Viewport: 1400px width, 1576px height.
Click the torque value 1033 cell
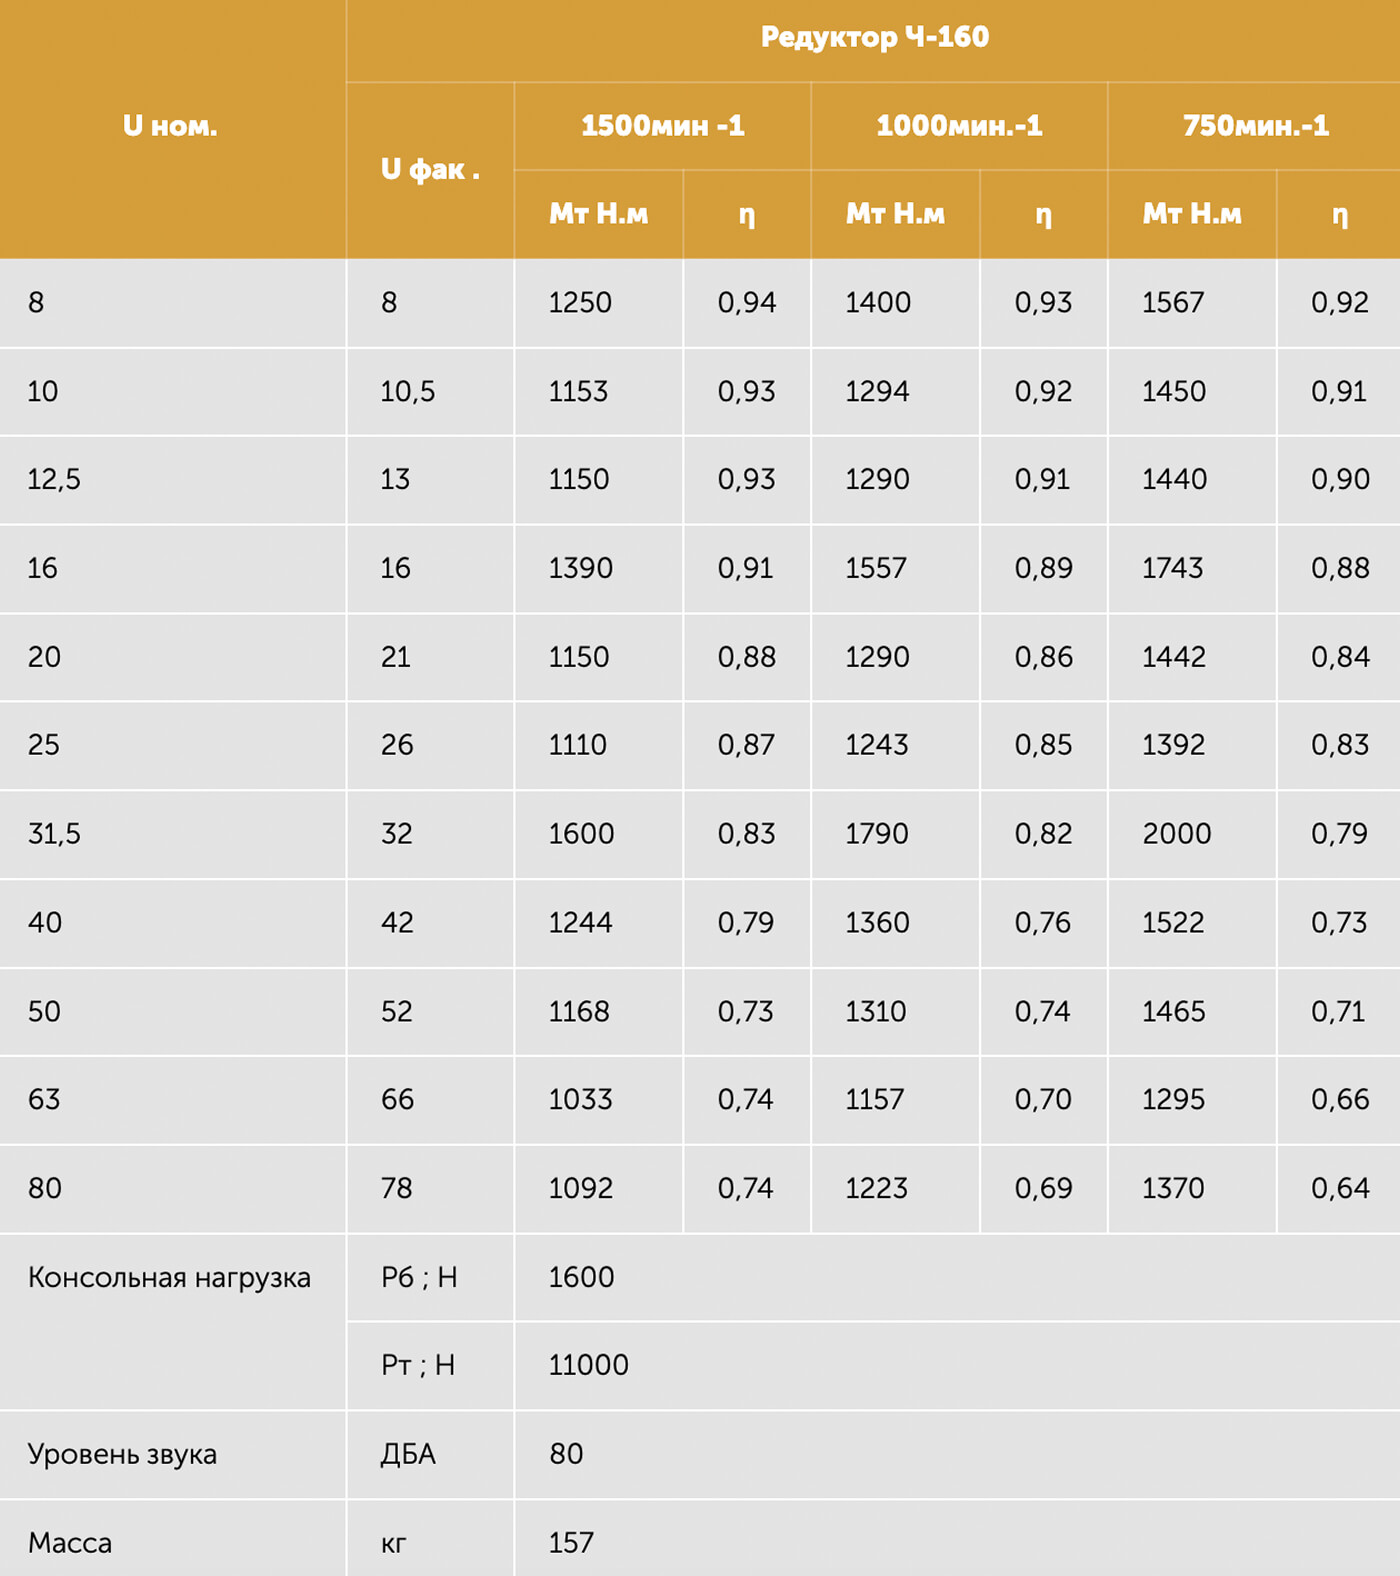pyautogui.click(x=580, y=1100)
